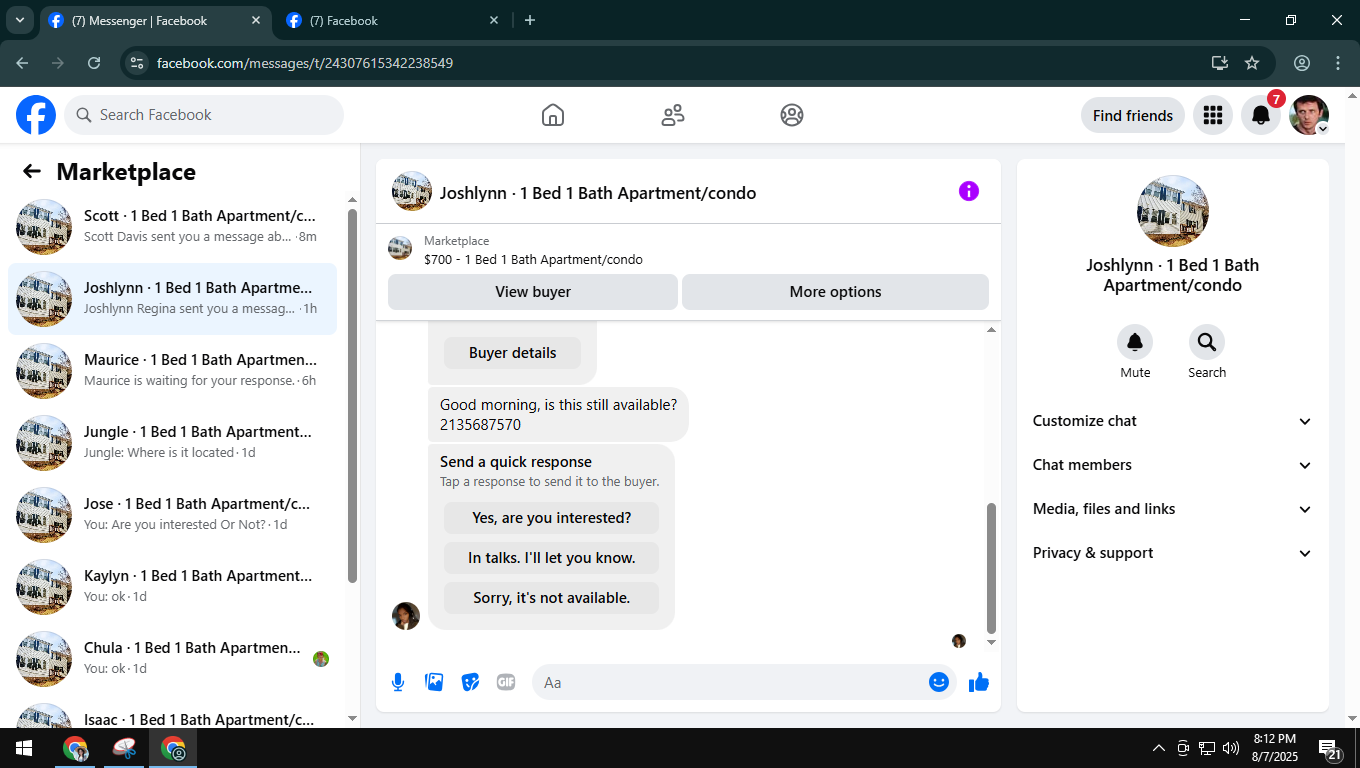Open the Maurice conversation

point(172,371)
